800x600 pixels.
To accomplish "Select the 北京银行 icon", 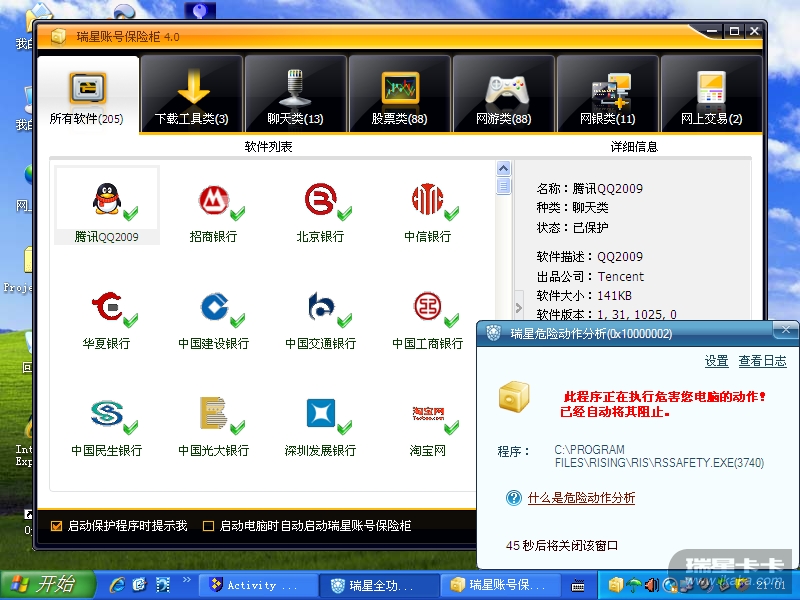I will pos(321,199).
